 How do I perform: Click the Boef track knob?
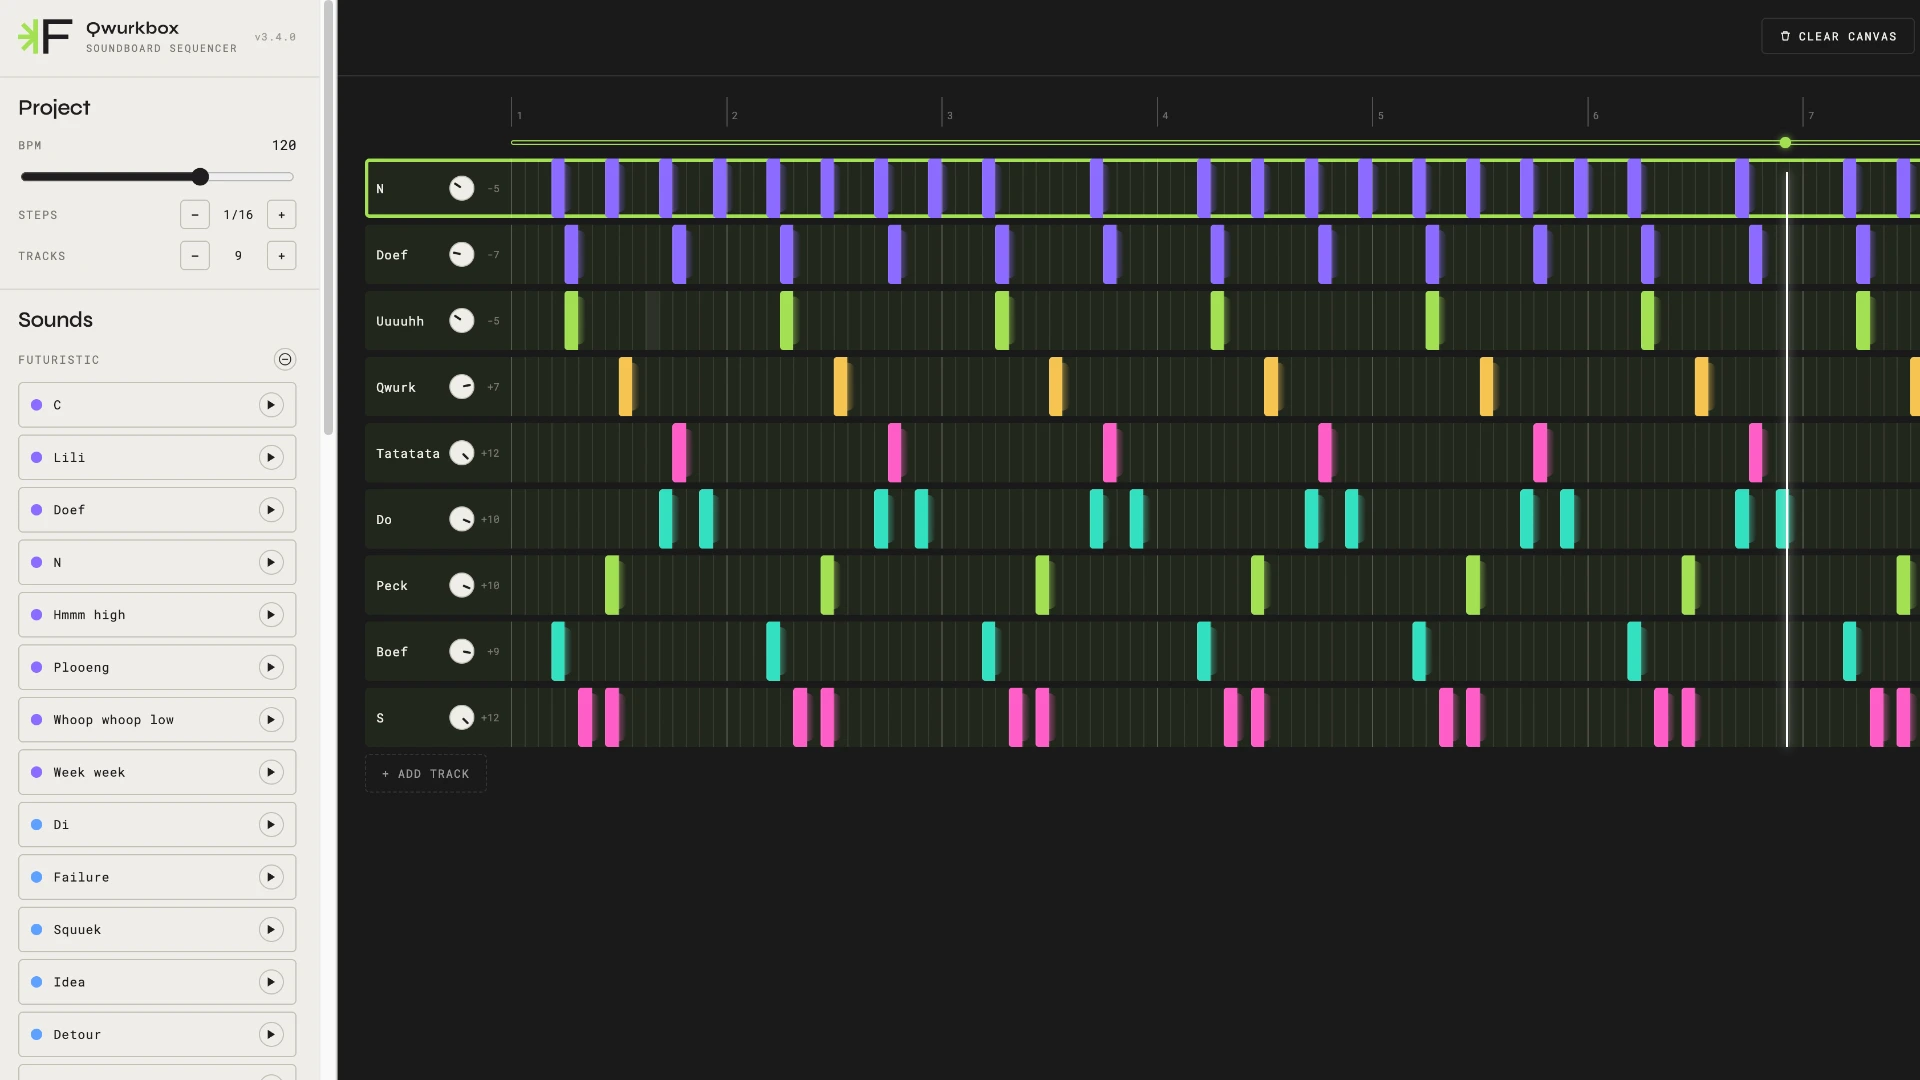click(461, 652)
